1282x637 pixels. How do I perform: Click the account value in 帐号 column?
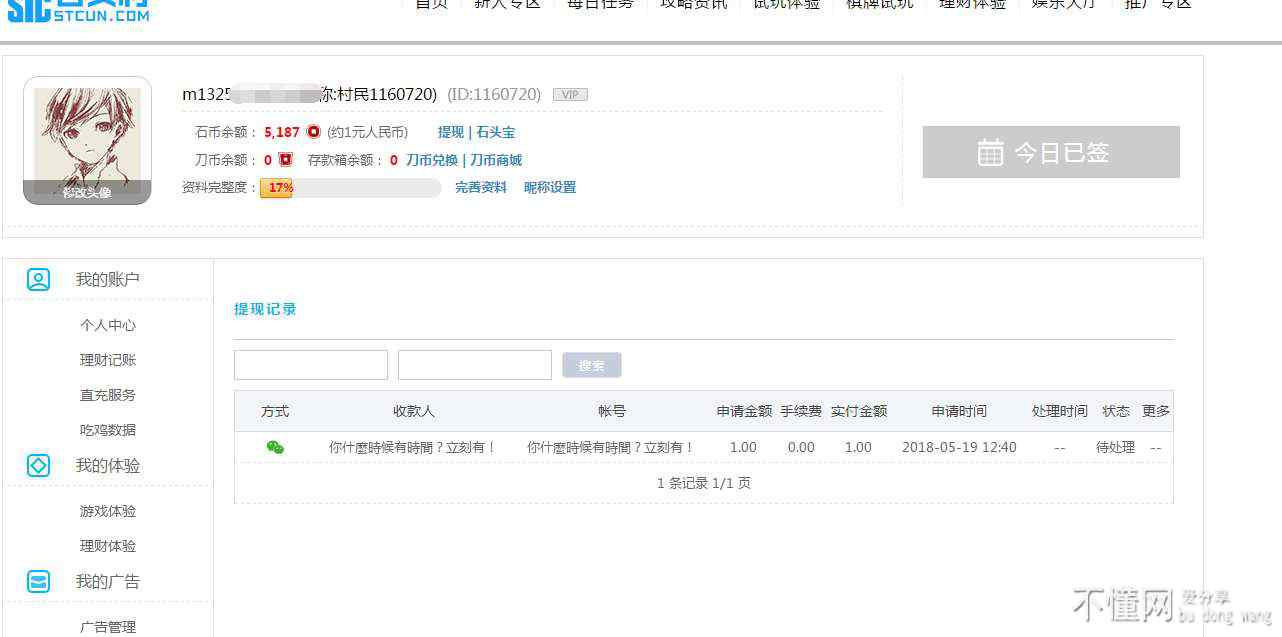tap(611, 447)
